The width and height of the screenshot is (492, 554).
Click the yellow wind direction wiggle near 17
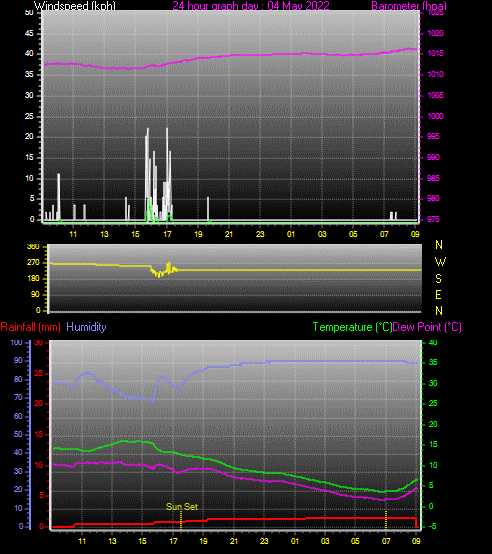tap(164, 270)
